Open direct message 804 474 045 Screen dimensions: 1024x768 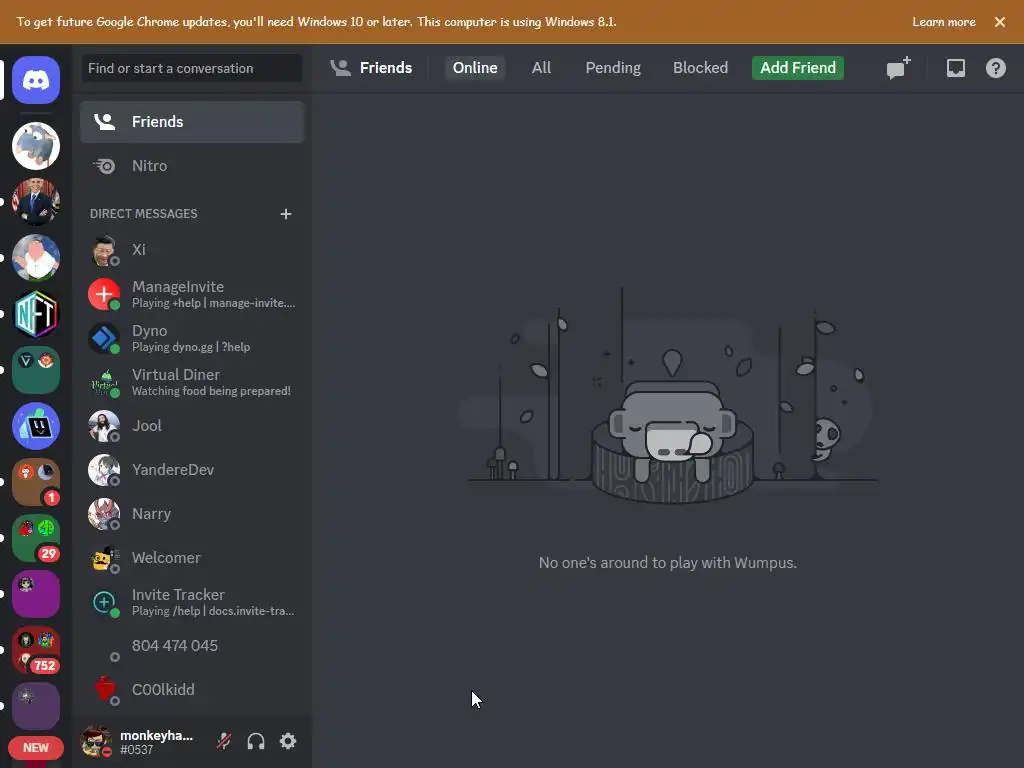click(x=192, y=646)
